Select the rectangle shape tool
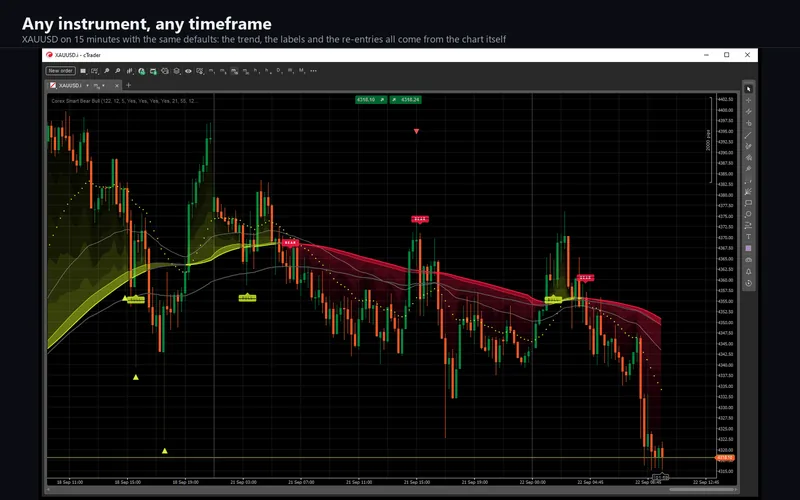800x500 pixels. coord(748,203)
